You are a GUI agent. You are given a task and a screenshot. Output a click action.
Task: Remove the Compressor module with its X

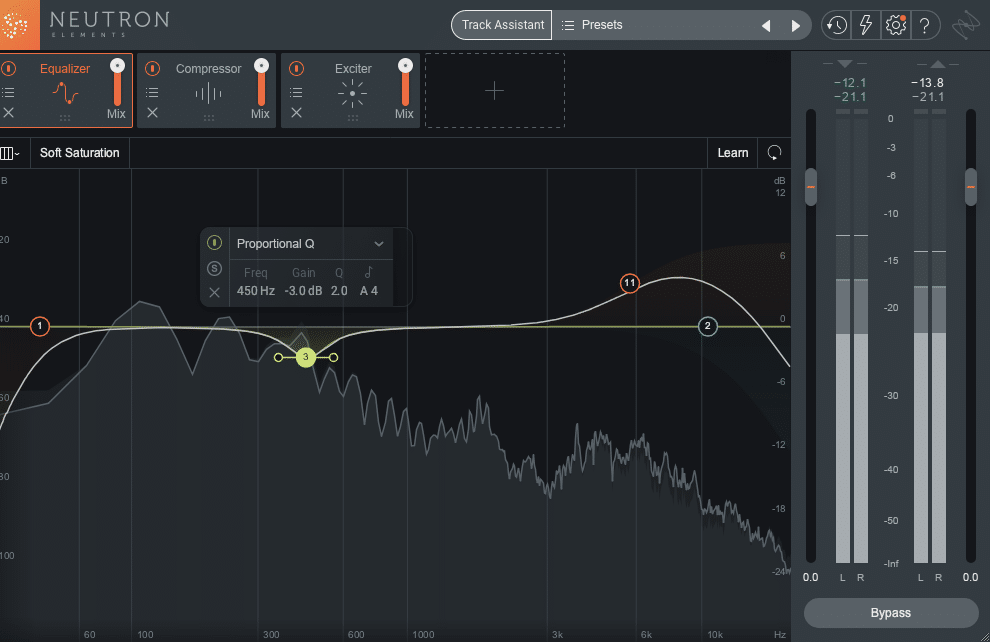click(x=152, y=113)
